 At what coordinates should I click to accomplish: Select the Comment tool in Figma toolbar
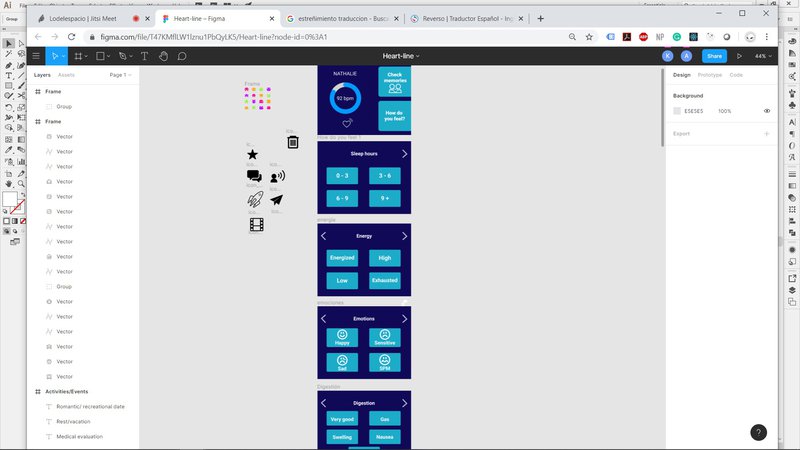[x=182, y=56]
